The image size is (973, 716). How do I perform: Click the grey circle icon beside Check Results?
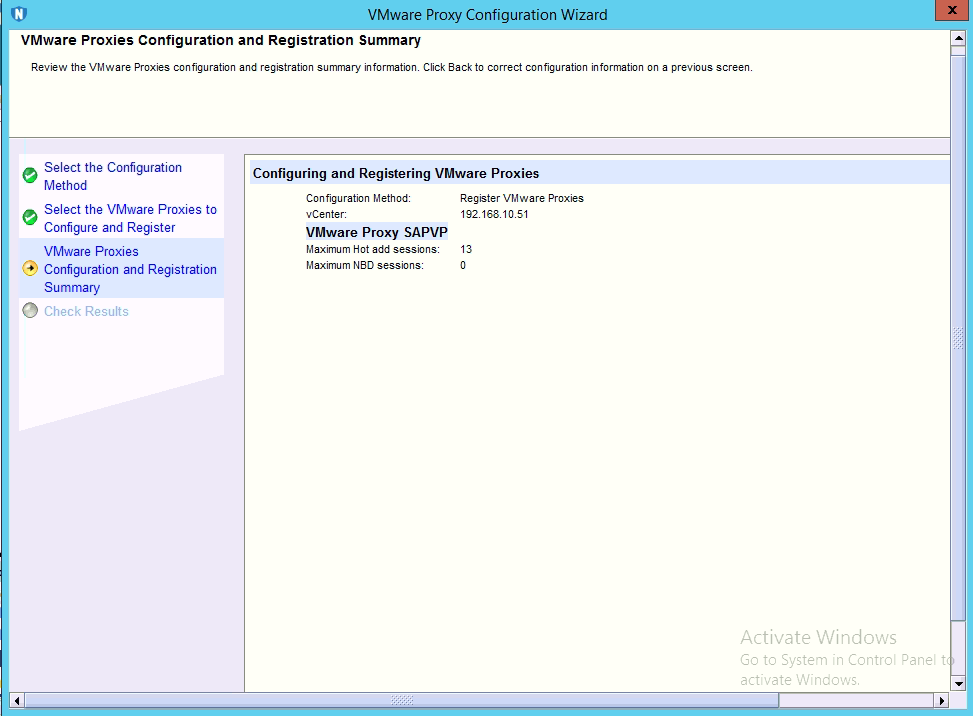point(30,311)
